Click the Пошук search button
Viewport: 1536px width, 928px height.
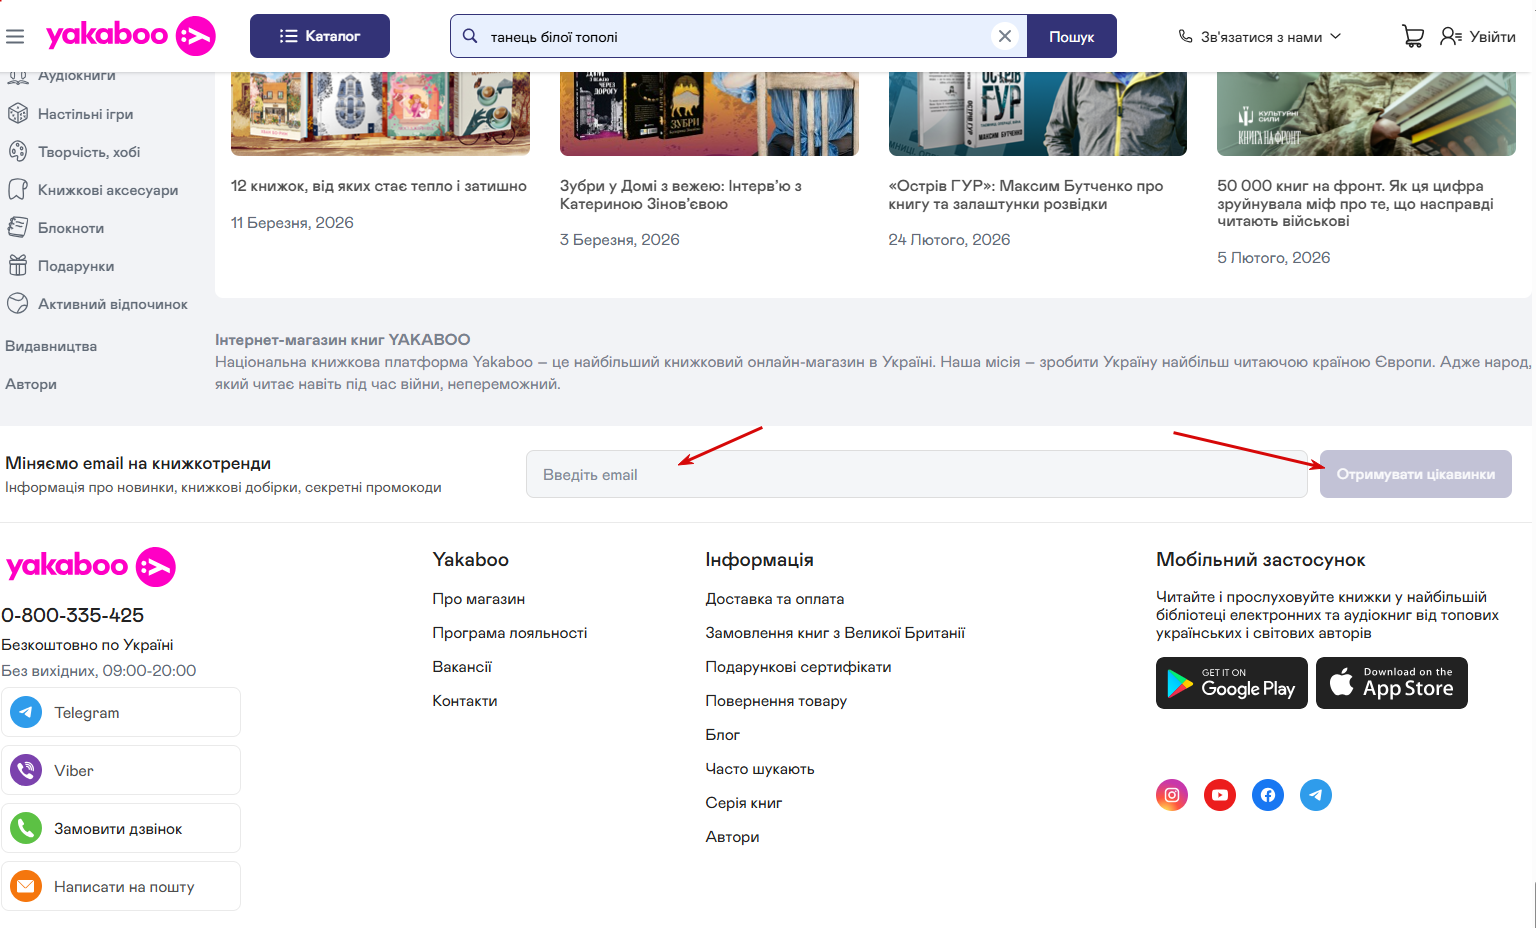(x=1071, y=36)
